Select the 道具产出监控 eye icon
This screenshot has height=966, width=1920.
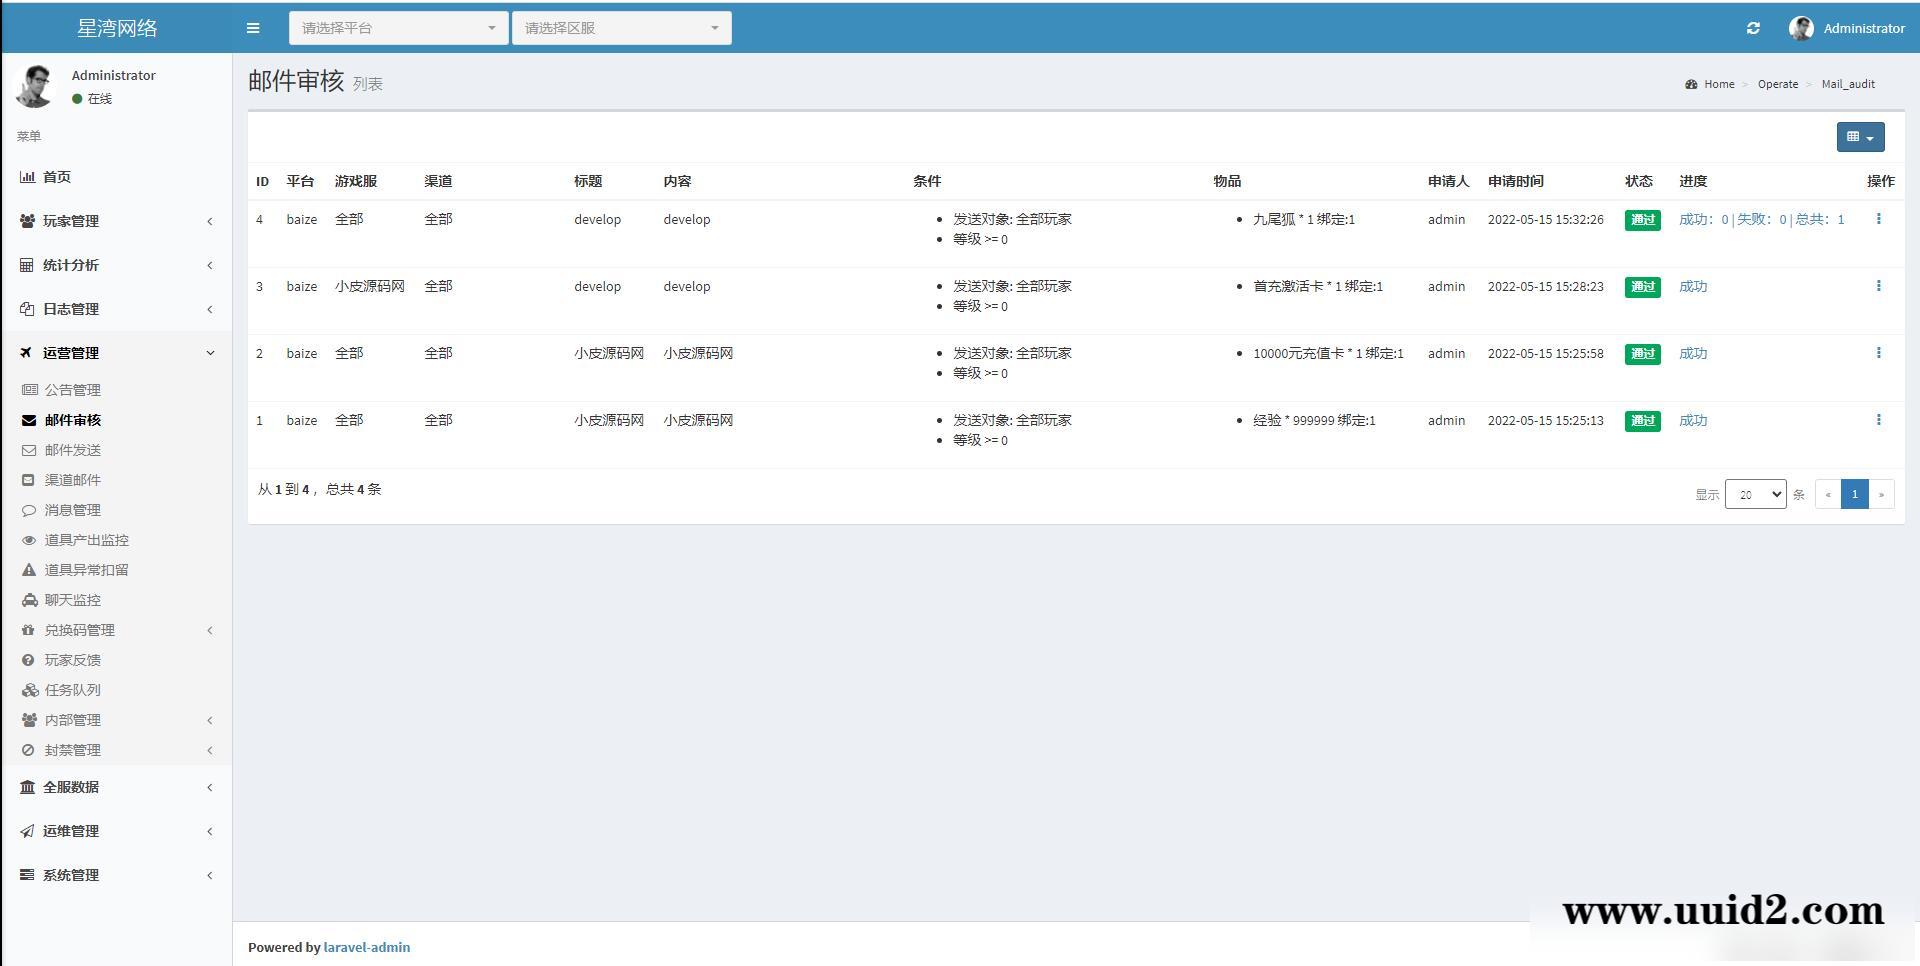[29, 540]
